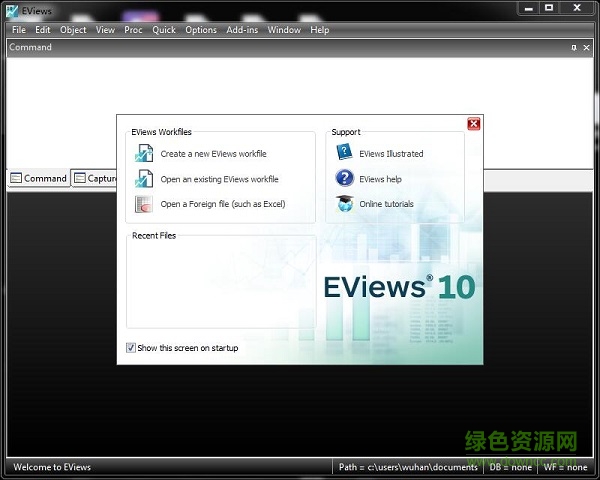Click the Create a new EViews workfile icon
This screenshot has height=480, width=600.
[x=144, y=153]
